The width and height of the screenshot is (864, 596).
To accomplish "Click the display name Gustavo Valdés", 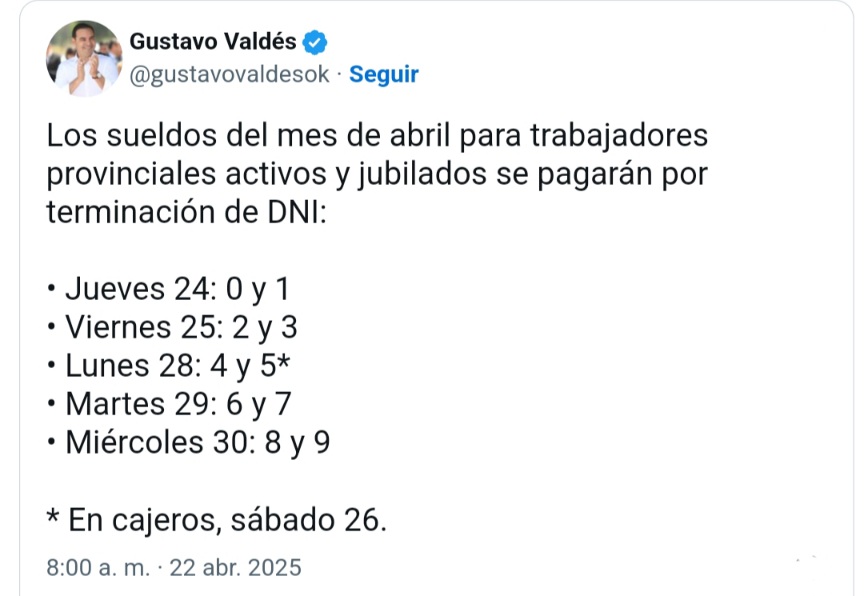I will click(x=214, y=42).
